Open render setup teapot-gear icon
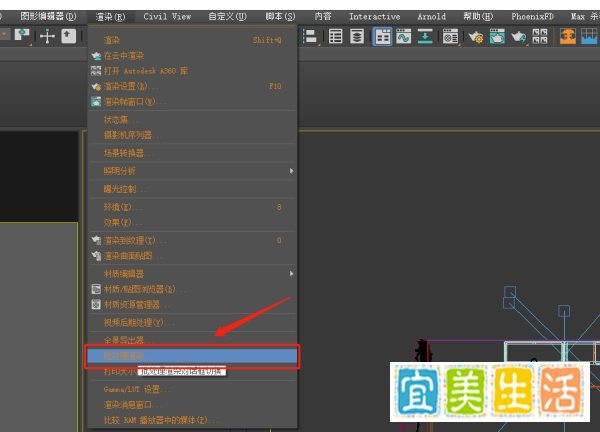Image resolution: width=600 pixels, height=432 pixels. (476, 37)
